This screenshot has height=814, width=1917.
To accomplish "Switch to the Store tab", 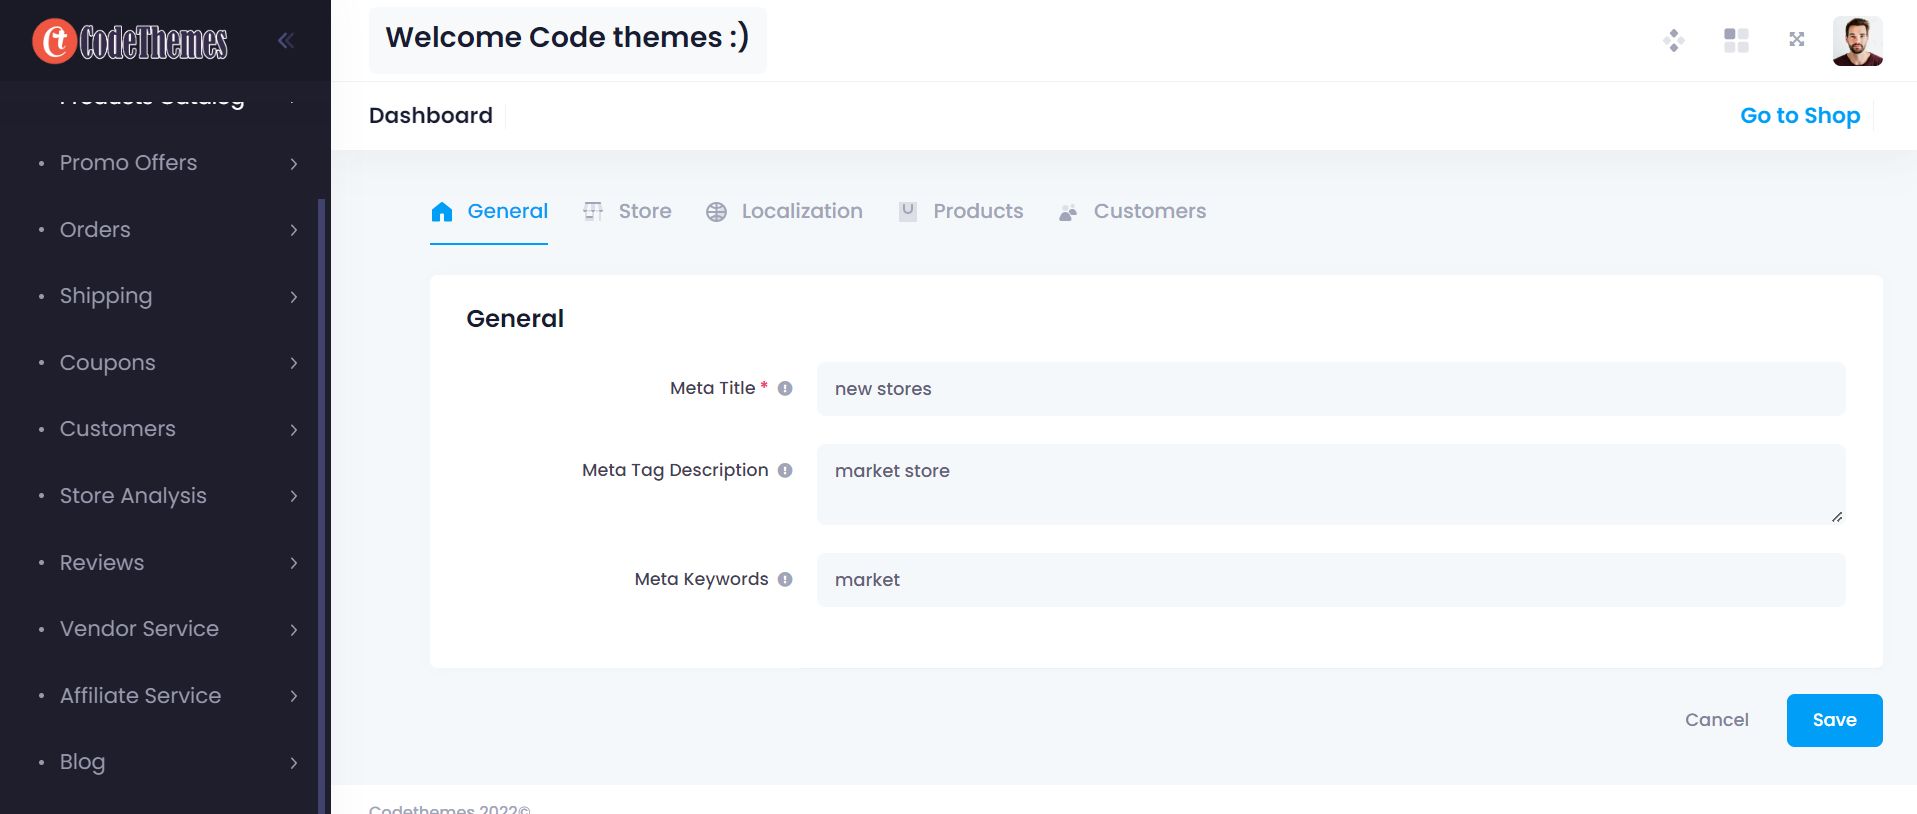I will click(628, 211).
